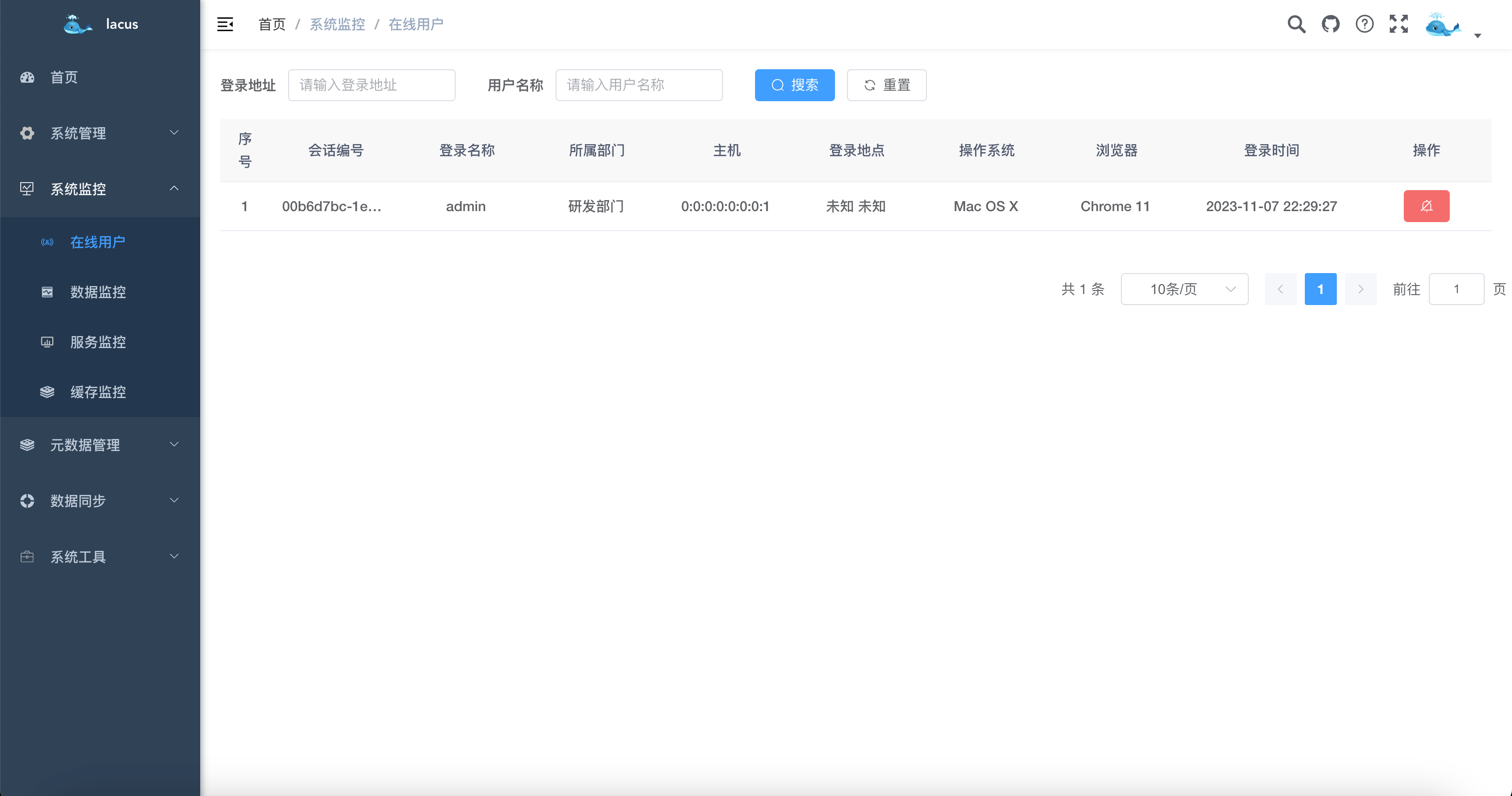Viewport: 1512px width, 796px height.
Task: Open search via the magnifier icon in header
Action: click(1296, 24)
